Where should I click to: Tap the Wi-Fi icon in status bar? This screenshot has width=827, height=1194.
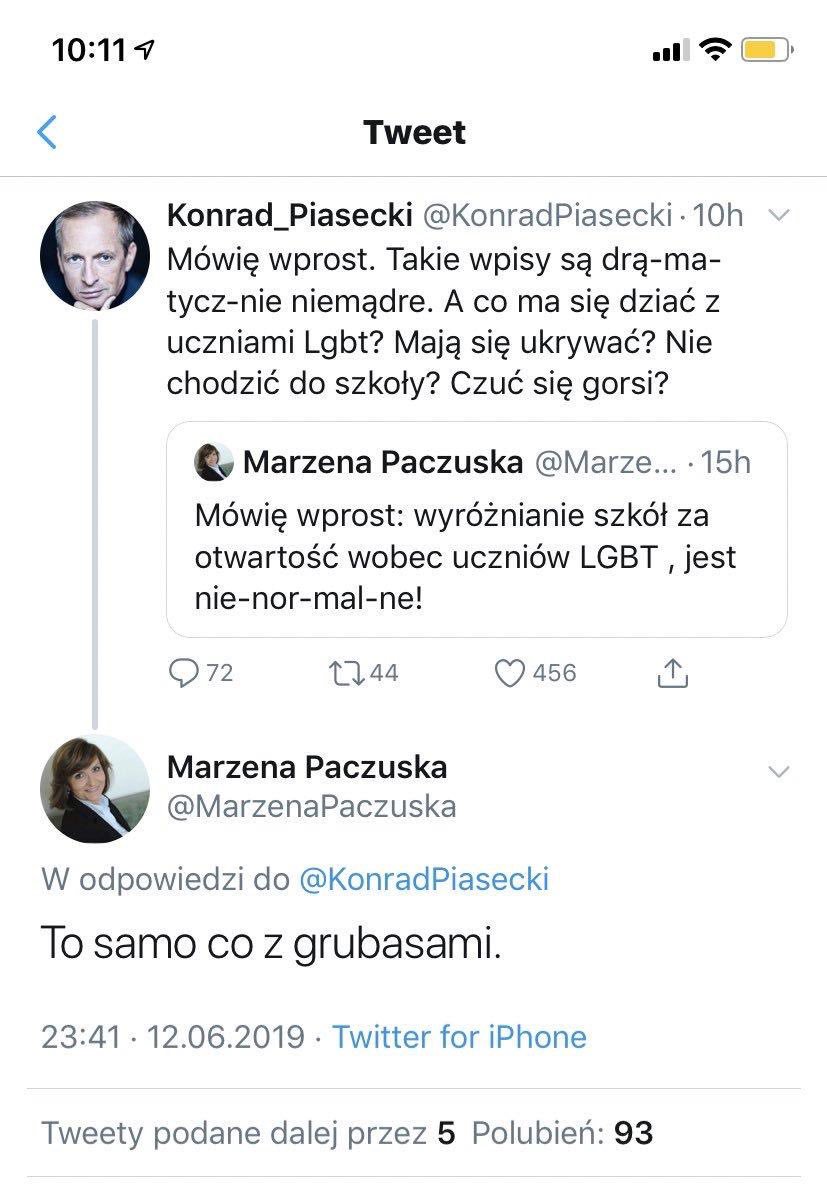[716, 49]
